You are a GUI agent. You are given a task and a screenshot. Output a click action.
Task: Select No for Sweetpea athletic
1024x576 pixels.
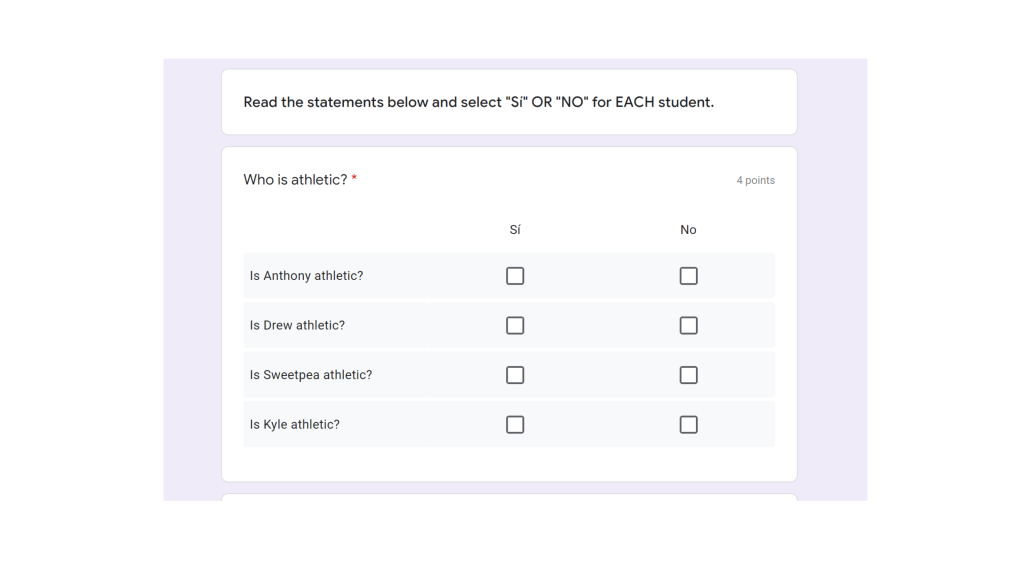[688, 375]
